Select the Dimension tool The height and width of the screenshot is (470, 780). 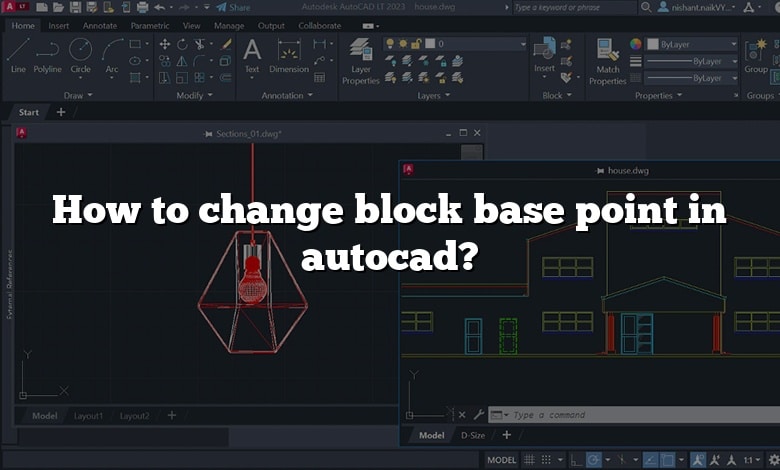[289, 54]
